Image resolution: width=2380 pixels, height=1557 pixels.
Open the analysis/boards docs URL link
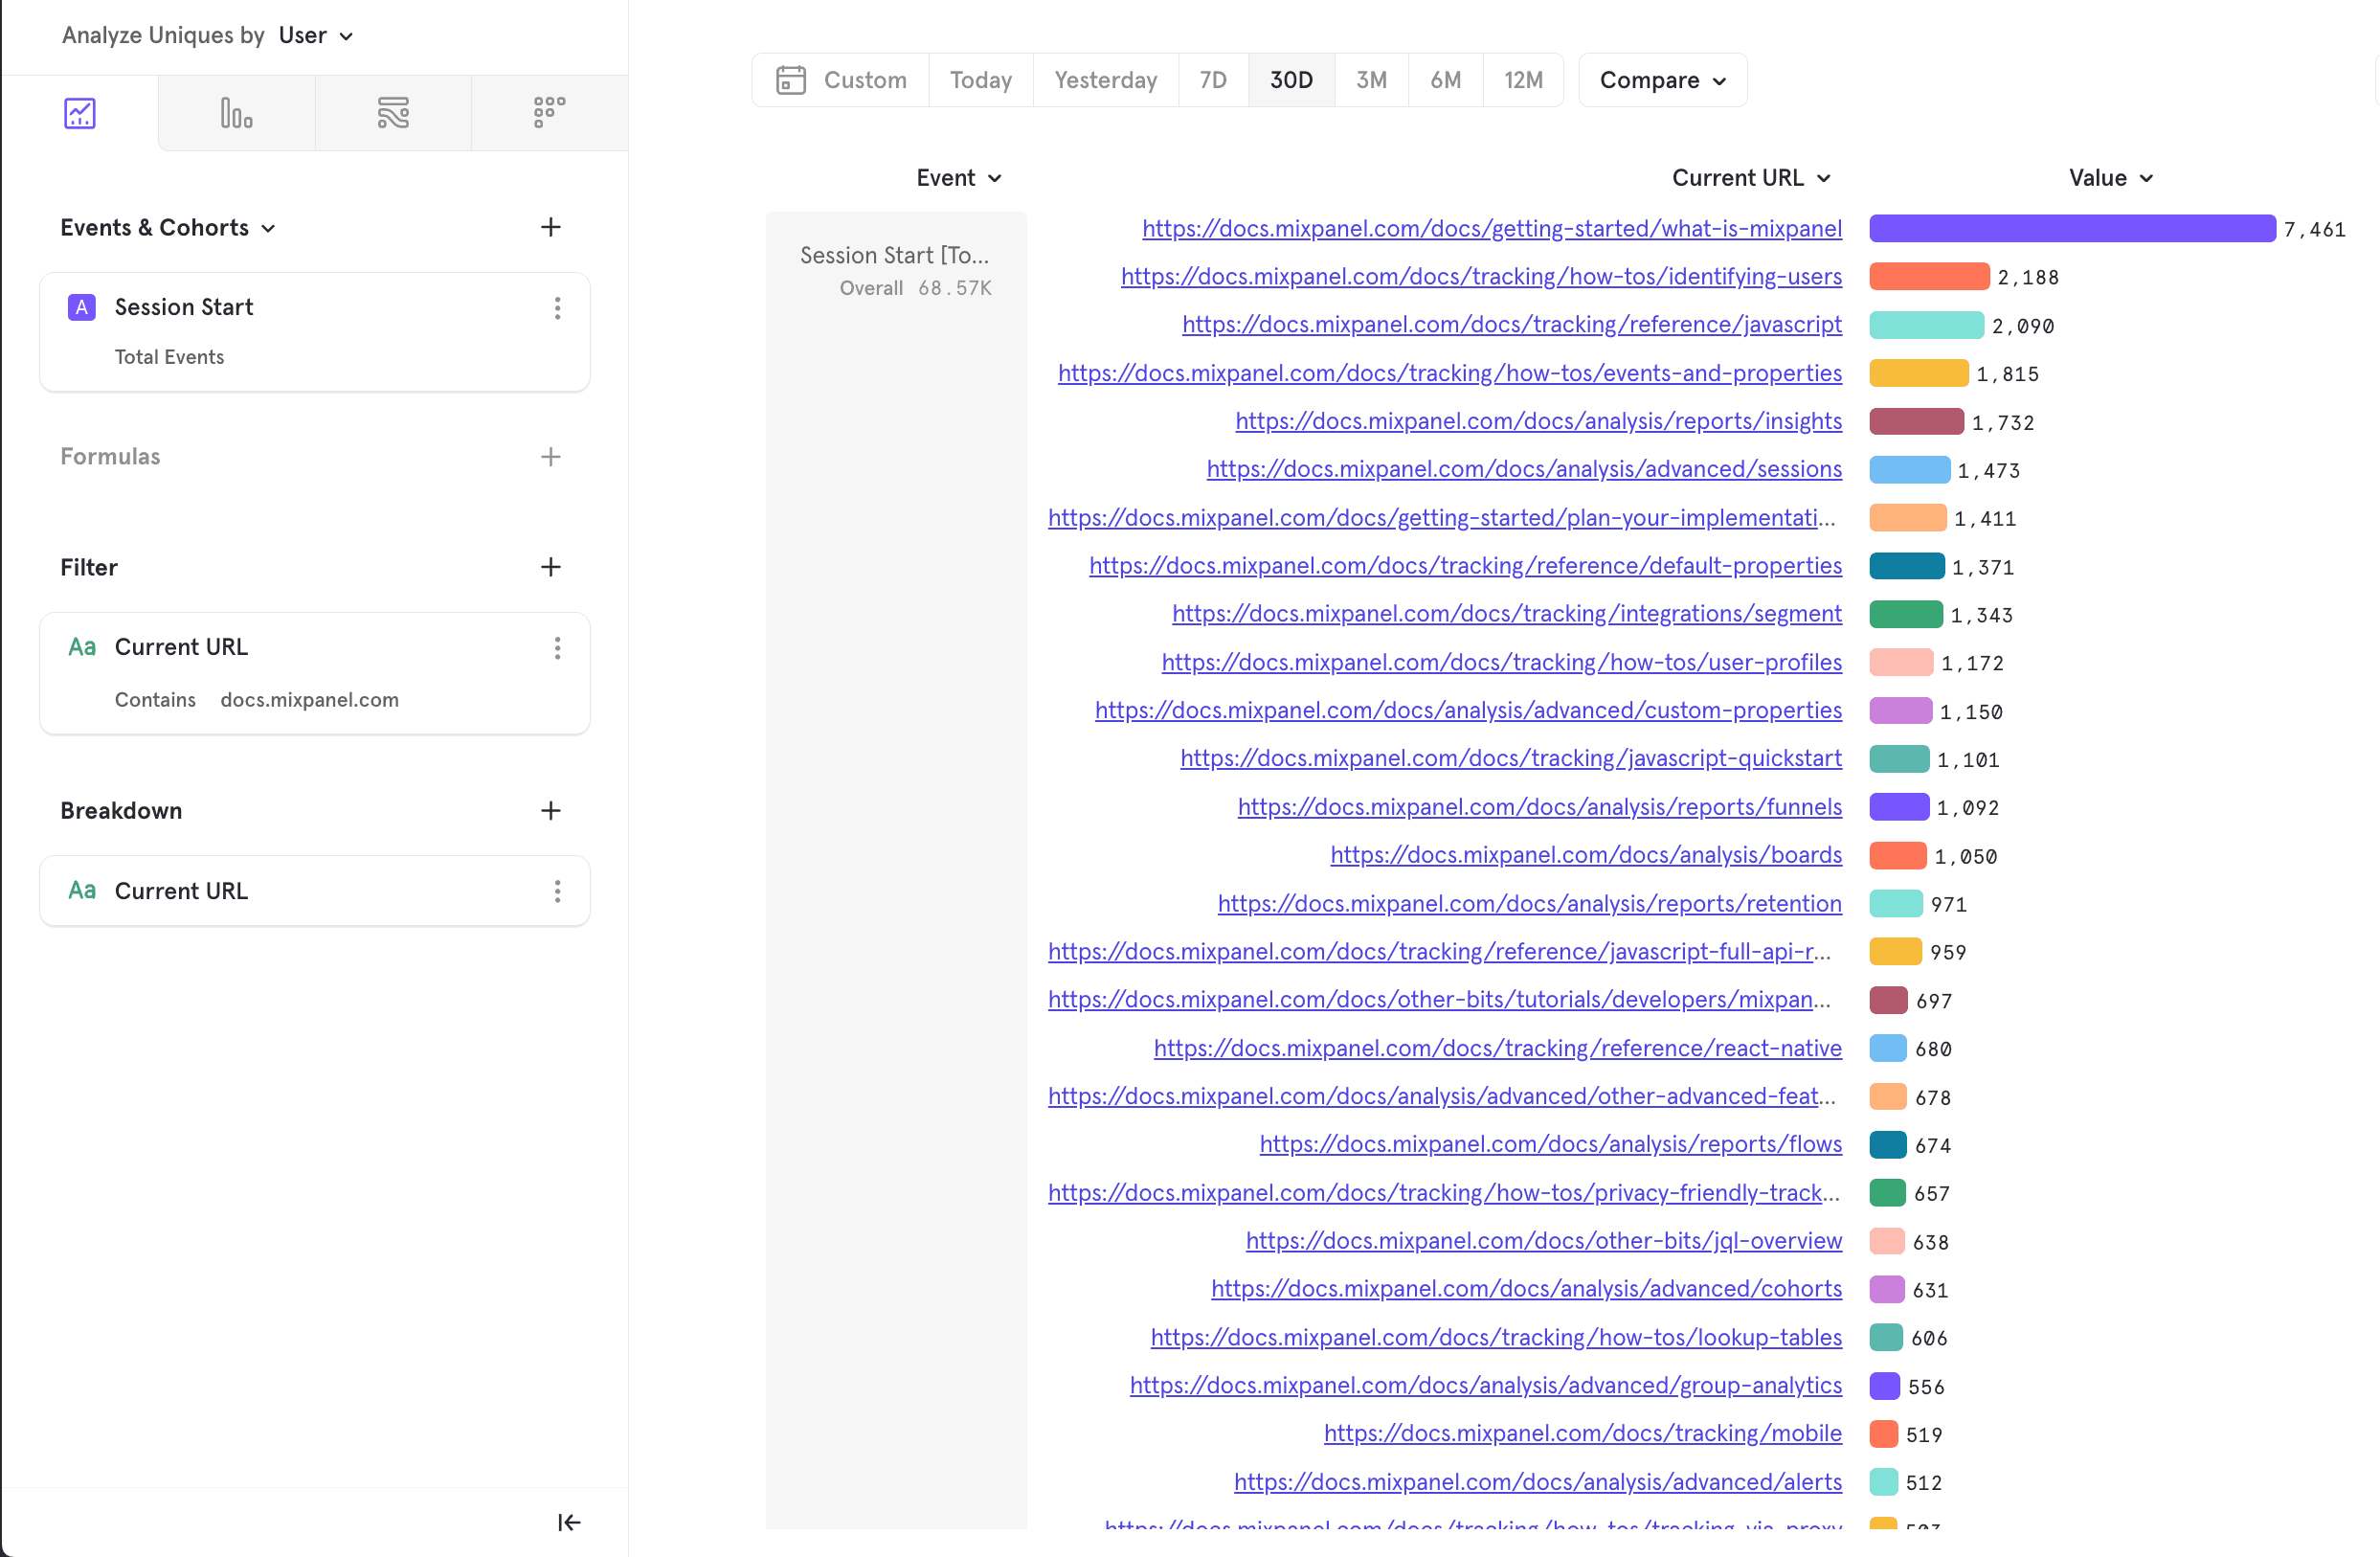(1585, 855)
